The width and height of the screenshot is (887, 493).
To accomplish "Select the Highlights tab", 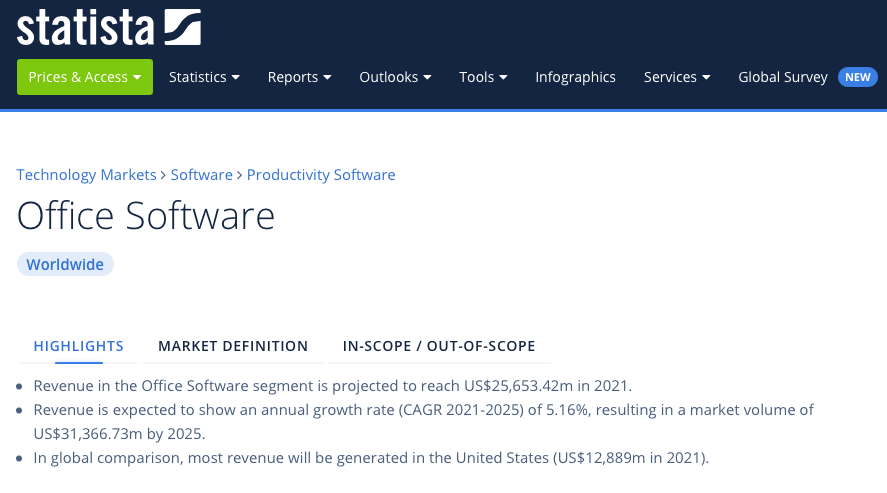I will click(x=79, y=346).
